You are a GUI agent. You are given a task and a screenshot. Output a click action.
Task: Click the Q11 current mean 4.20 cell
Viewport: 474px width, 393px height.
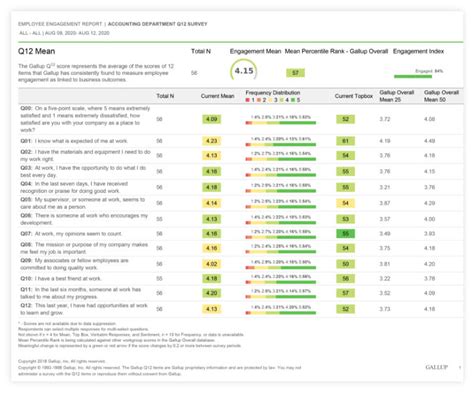tap(212, 293)
